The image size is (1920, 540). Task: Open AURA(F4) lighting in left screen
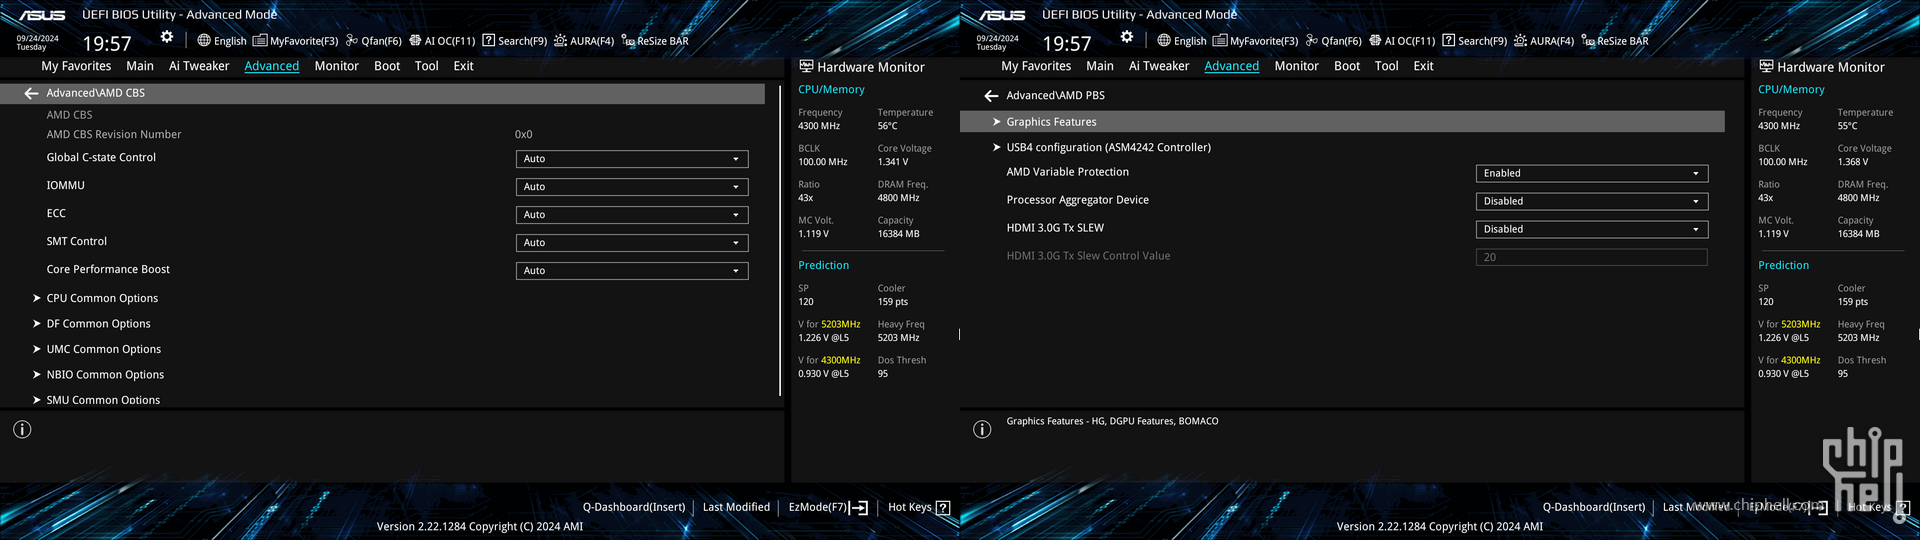[584, 41]
